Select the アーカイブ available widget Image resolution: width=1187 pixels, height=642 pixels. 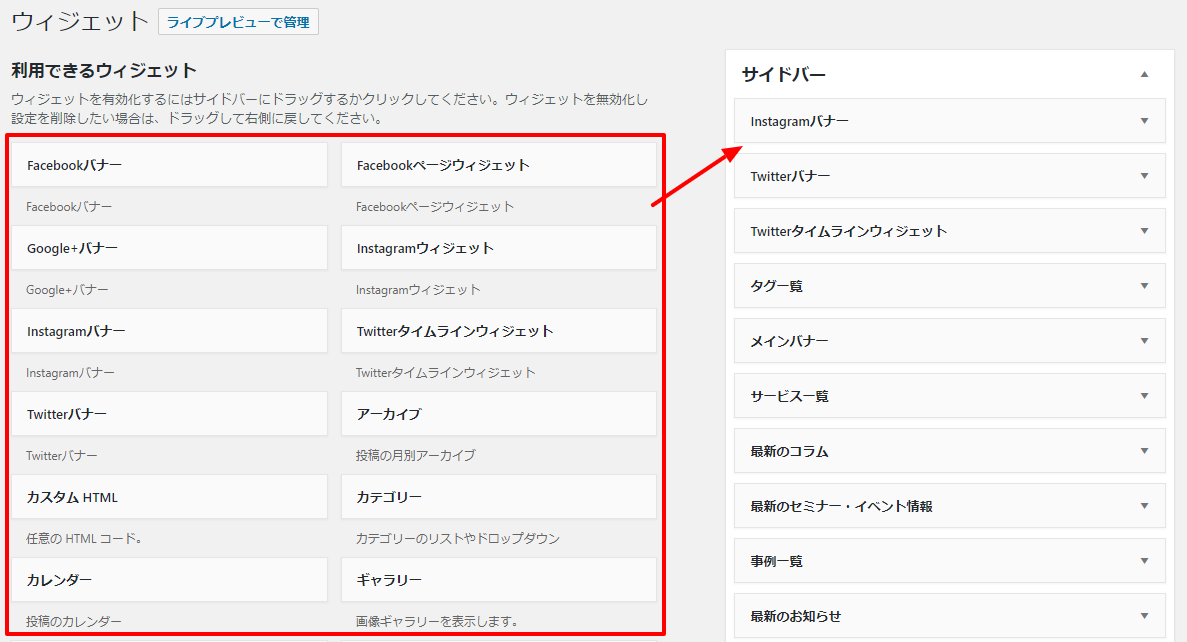click(499, 414)
